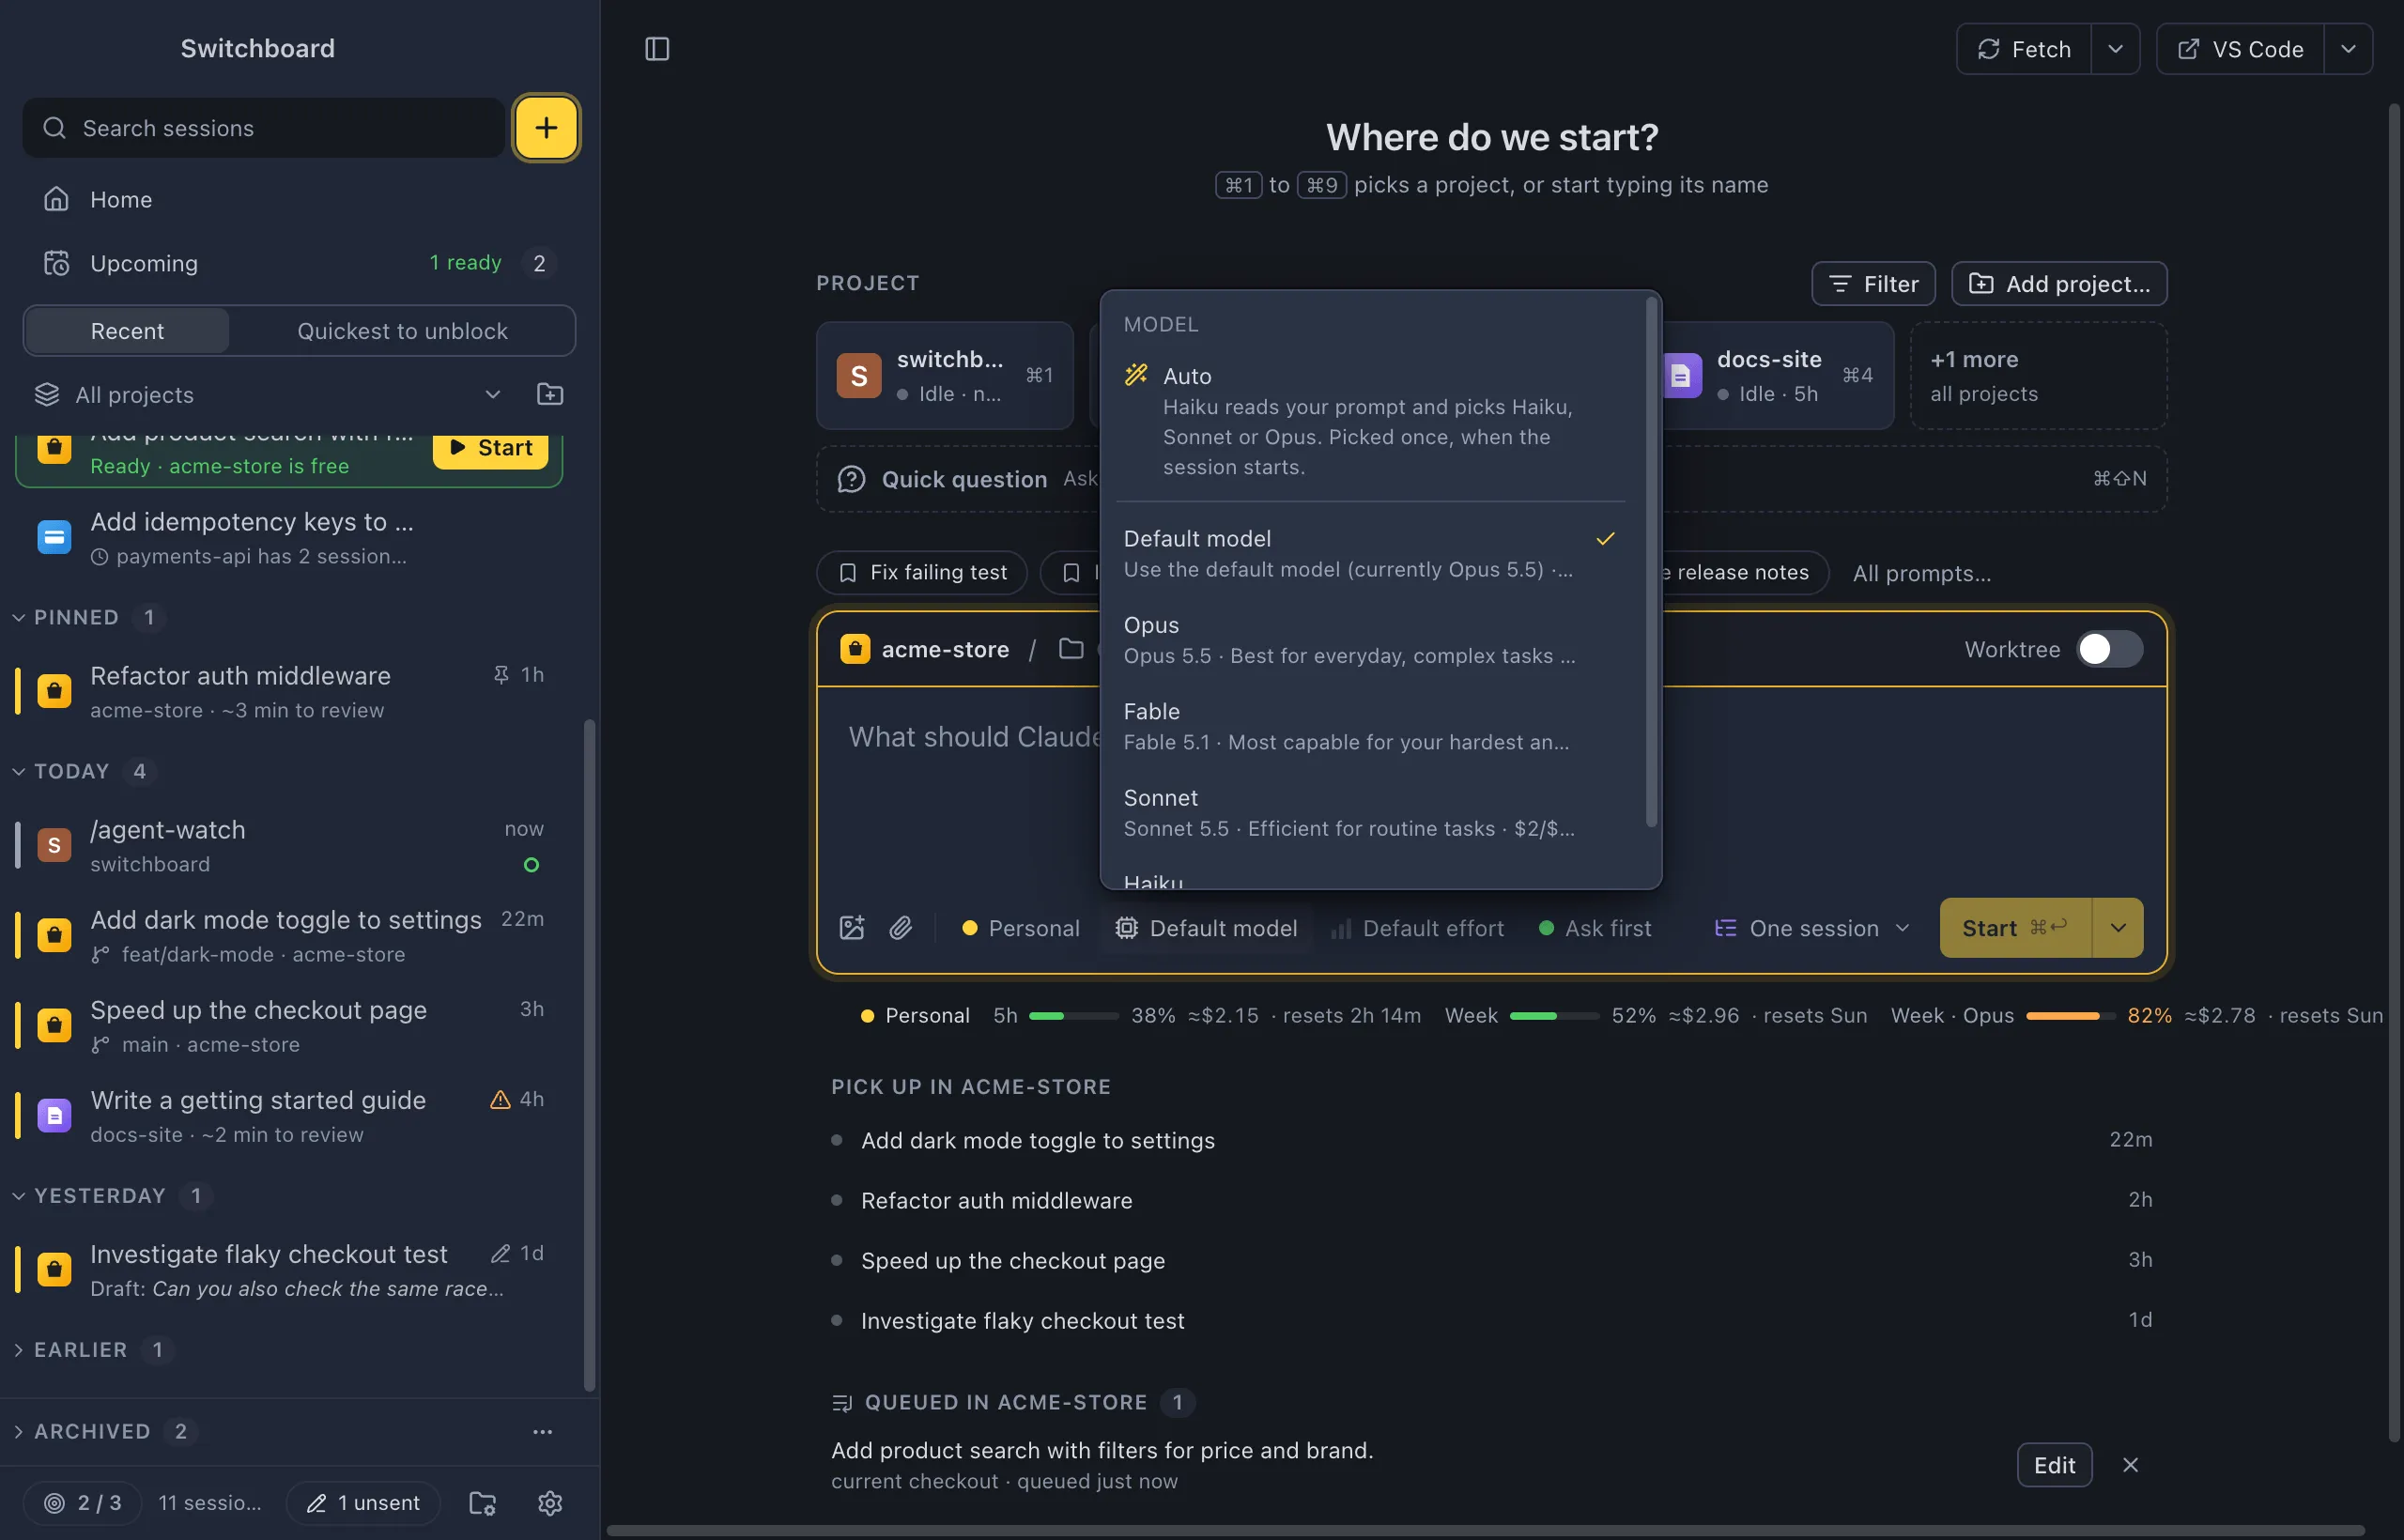This screenshot has width=2404, height=1540.
Task: Remove queued item with the X icon
Action: pos(2131,1465)
